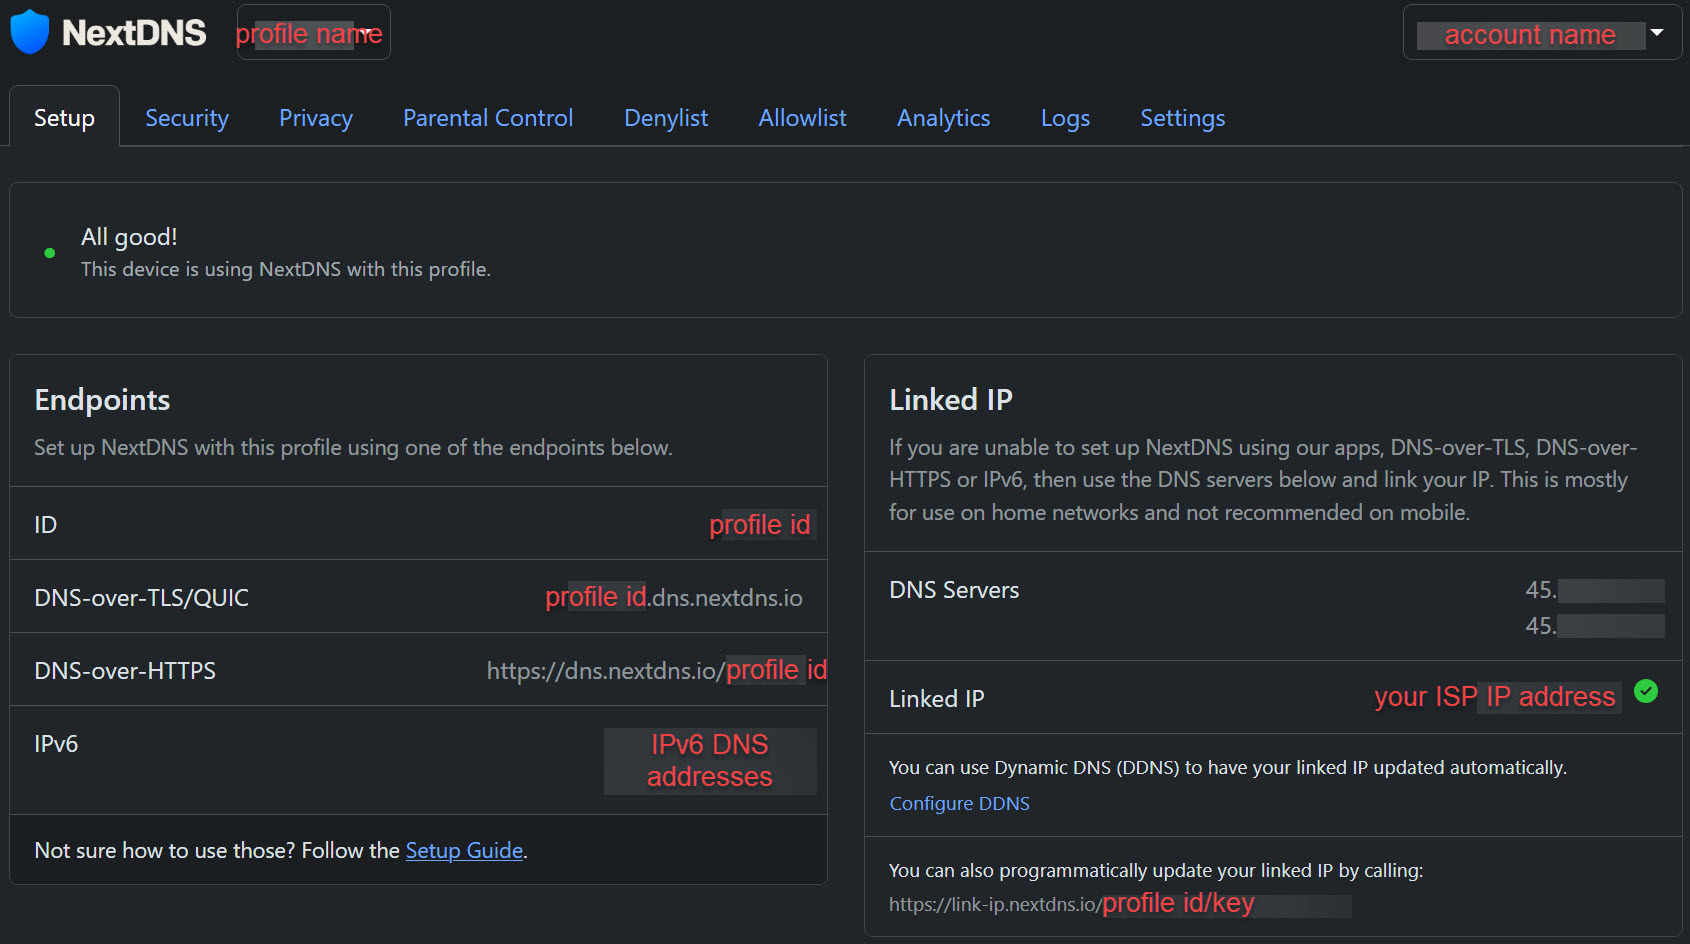Switch to the Logs tab
The width and height of the screenshot is (1690, 944).
(x=1065, y=118)
